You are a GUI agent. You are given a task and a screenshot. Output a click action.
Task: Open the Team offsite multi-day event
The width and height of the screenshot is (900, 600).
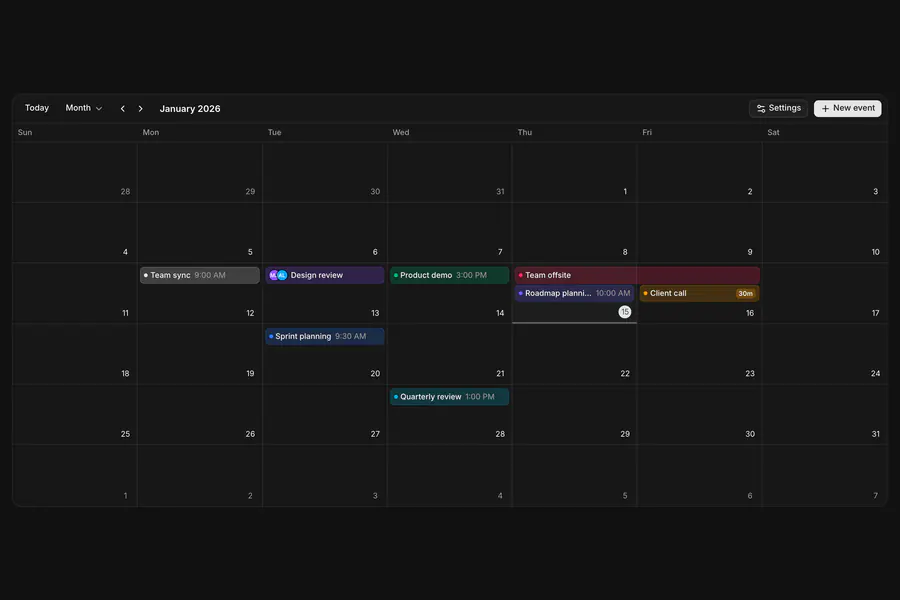637,275
